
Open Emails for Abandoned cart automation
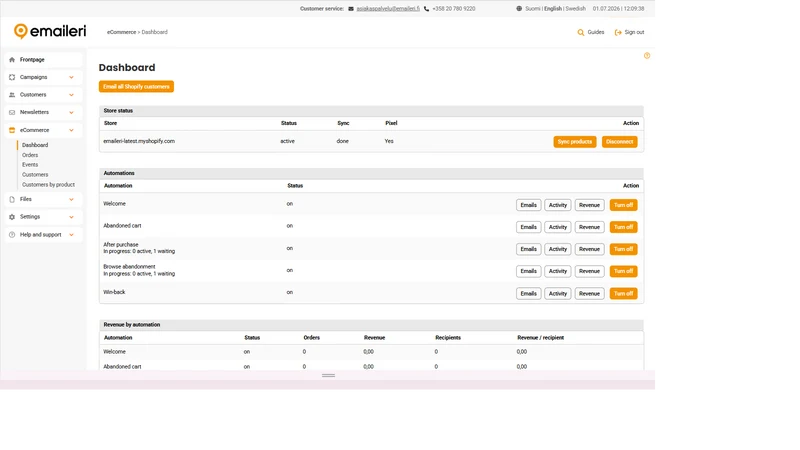click(528, 227)
